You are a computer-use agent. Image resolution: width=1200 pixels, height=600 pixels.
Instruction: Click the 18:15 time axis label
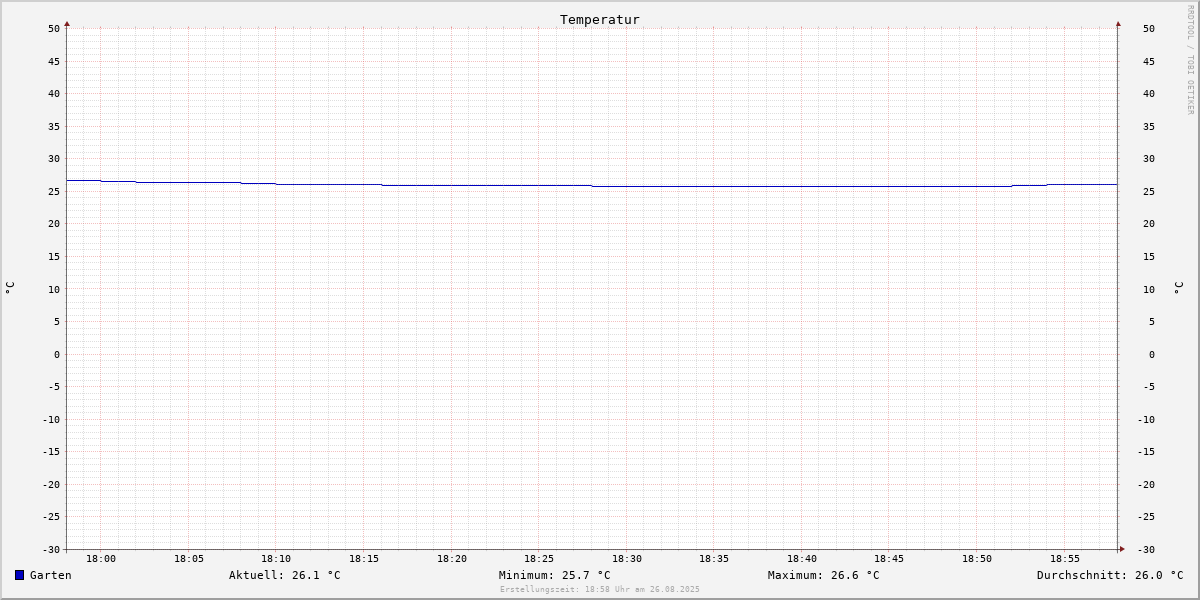pyautogui.click(x=364, y=559)
